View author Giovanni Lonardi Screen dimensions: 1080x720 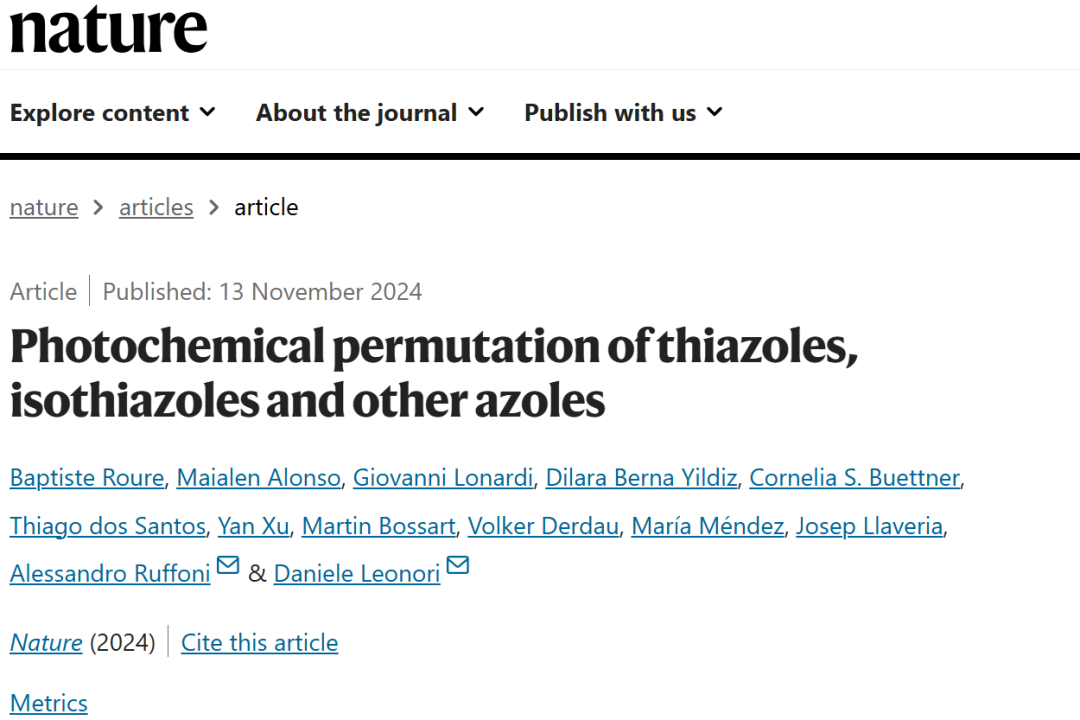pos(443,477)
